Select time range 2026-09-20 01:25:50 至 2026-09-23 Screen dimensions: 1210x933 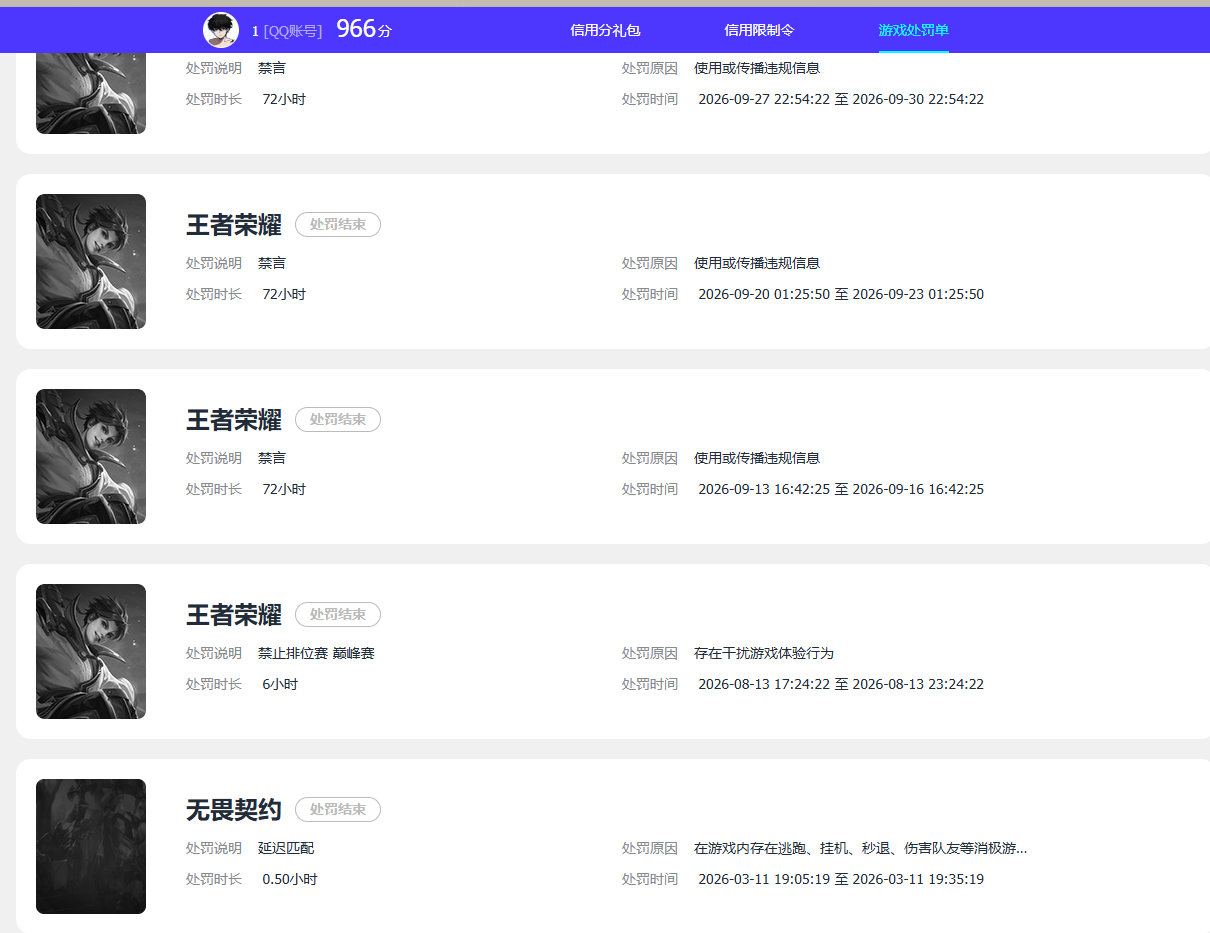pos(841,294)
